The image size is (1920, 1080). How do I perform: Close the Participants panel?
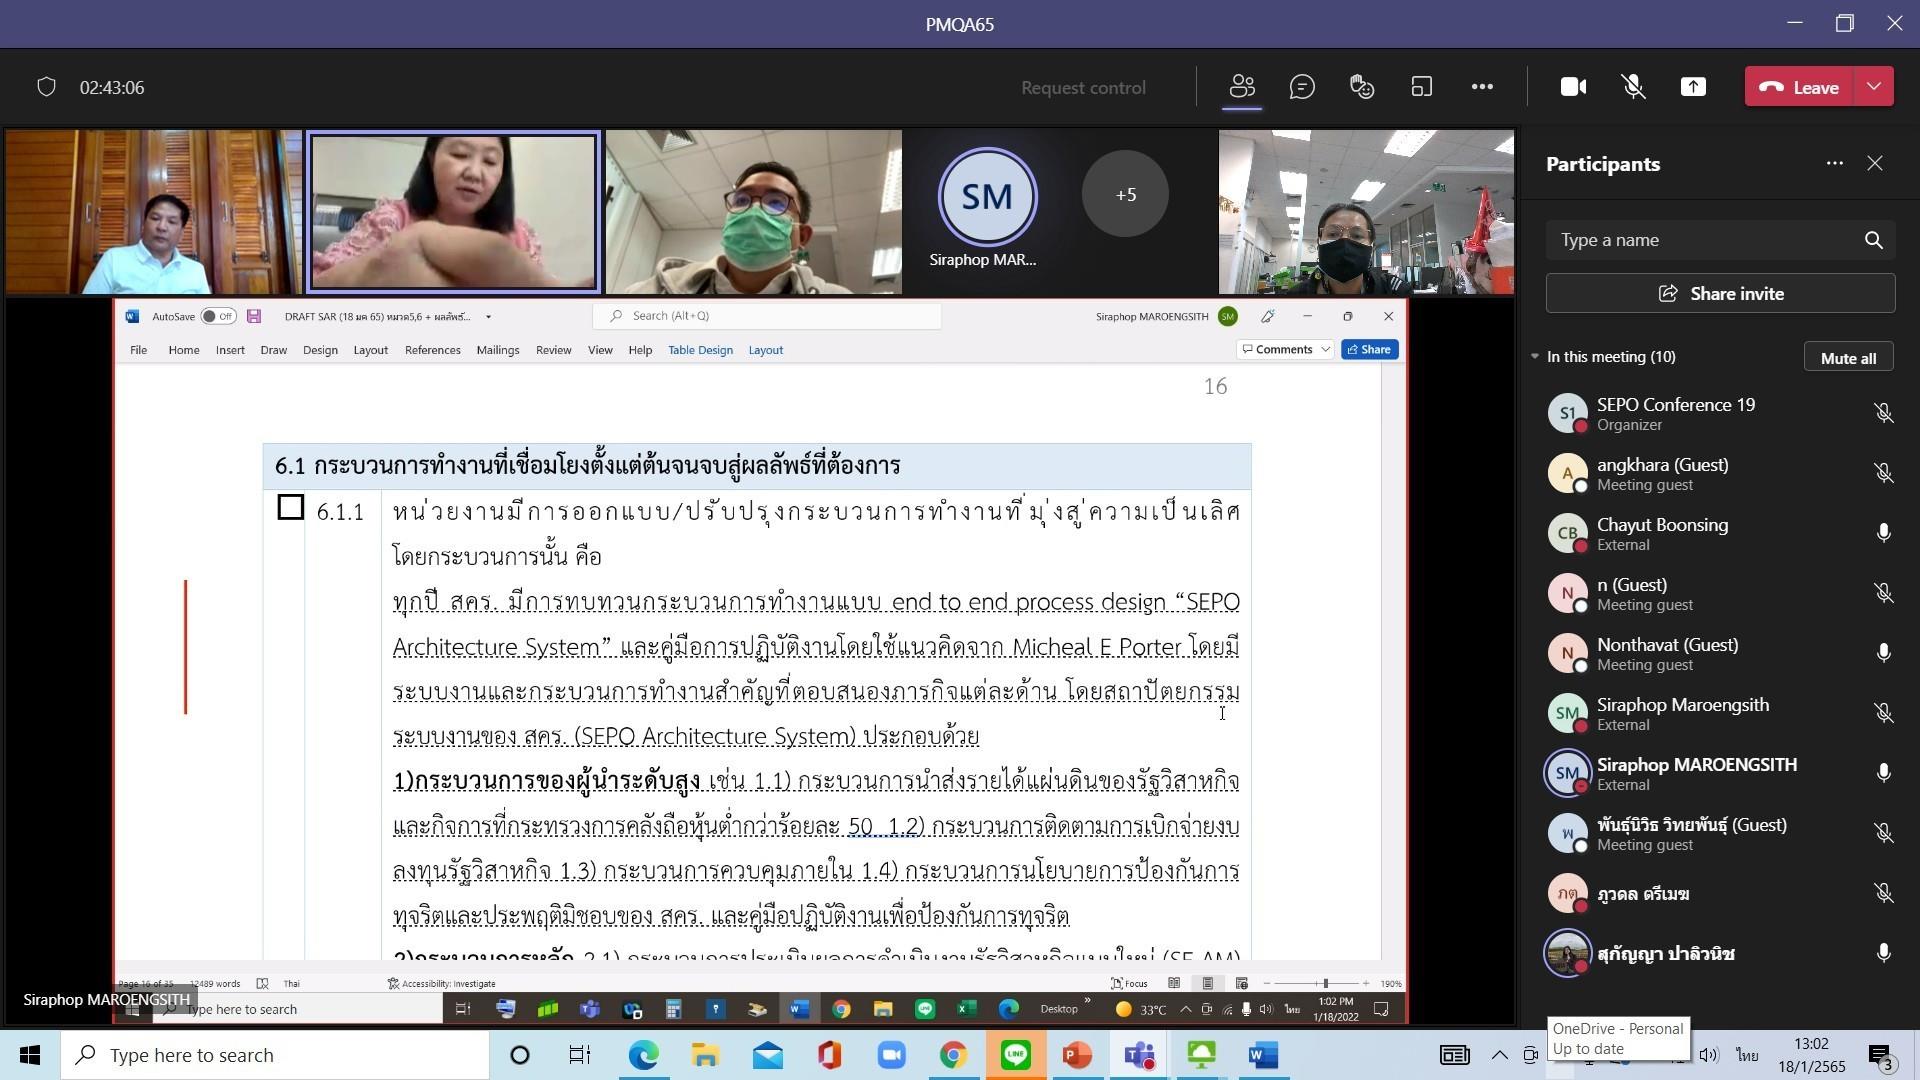[1875, 163]
